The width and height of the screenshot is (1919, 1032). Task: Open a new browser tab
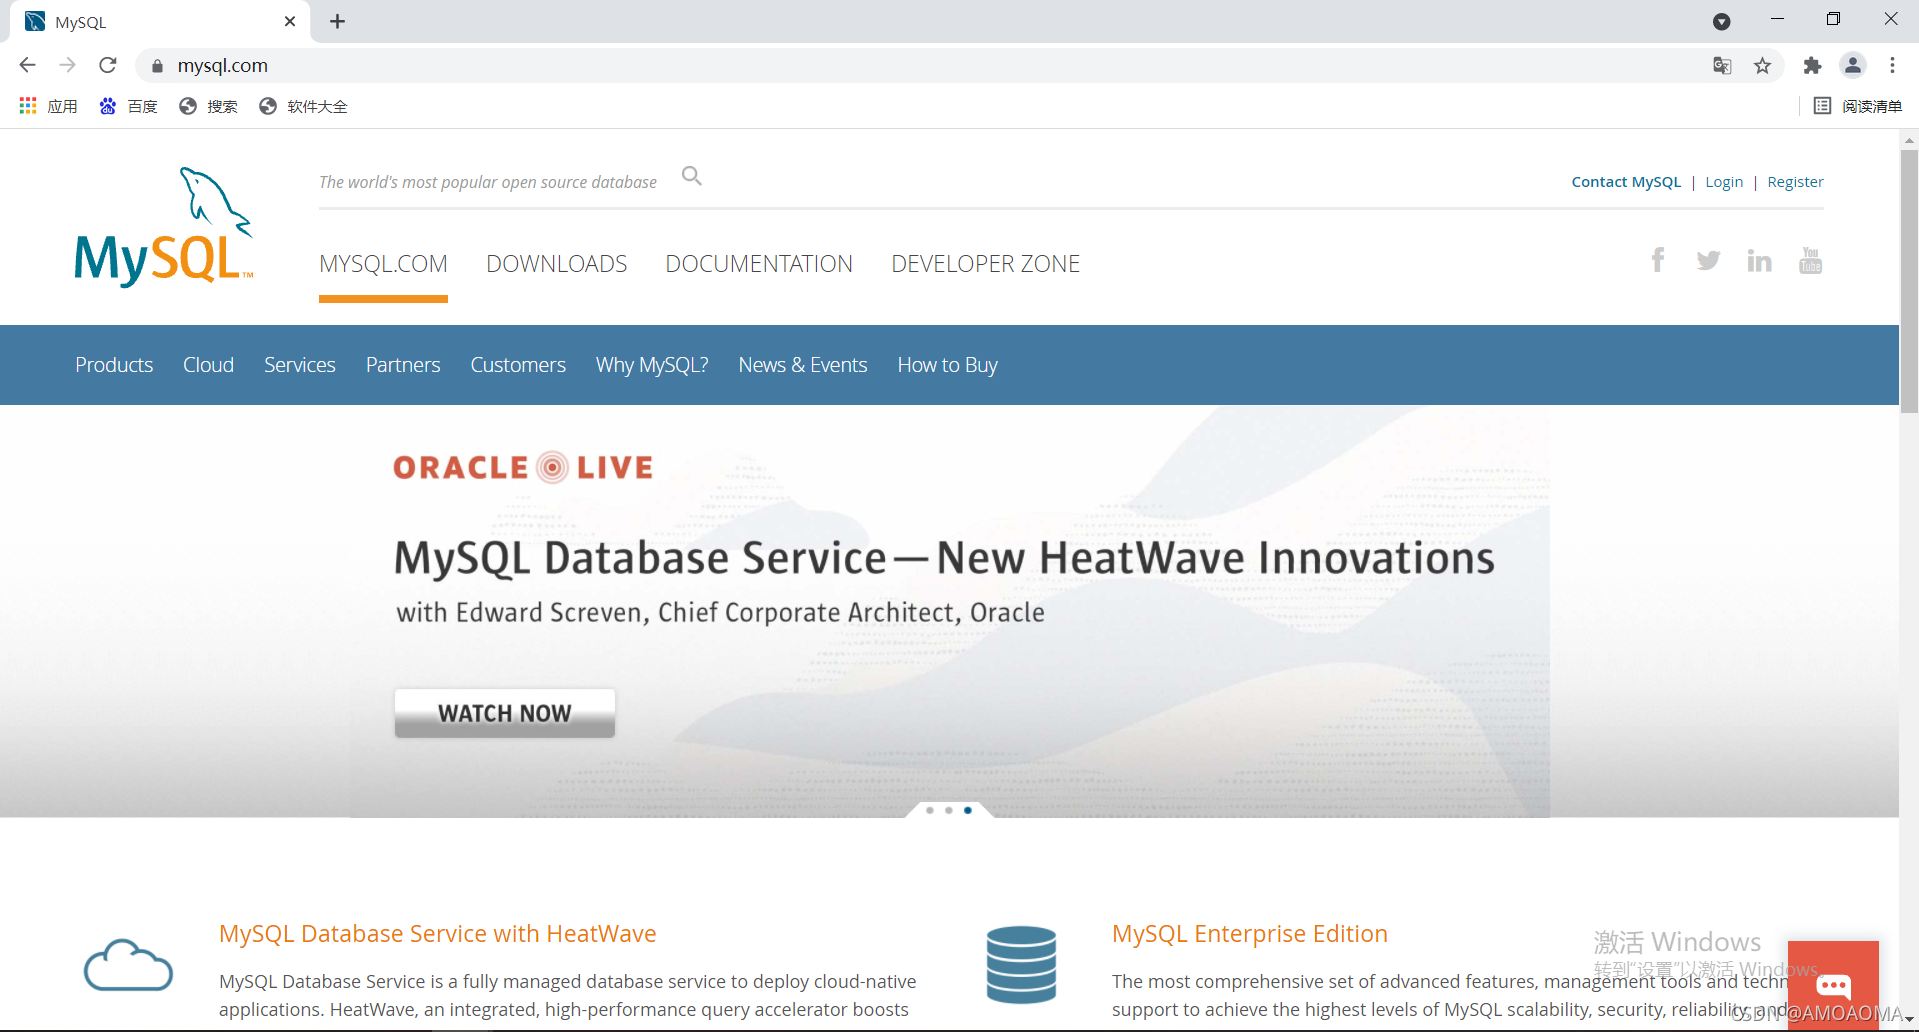(x=338, y=21)
